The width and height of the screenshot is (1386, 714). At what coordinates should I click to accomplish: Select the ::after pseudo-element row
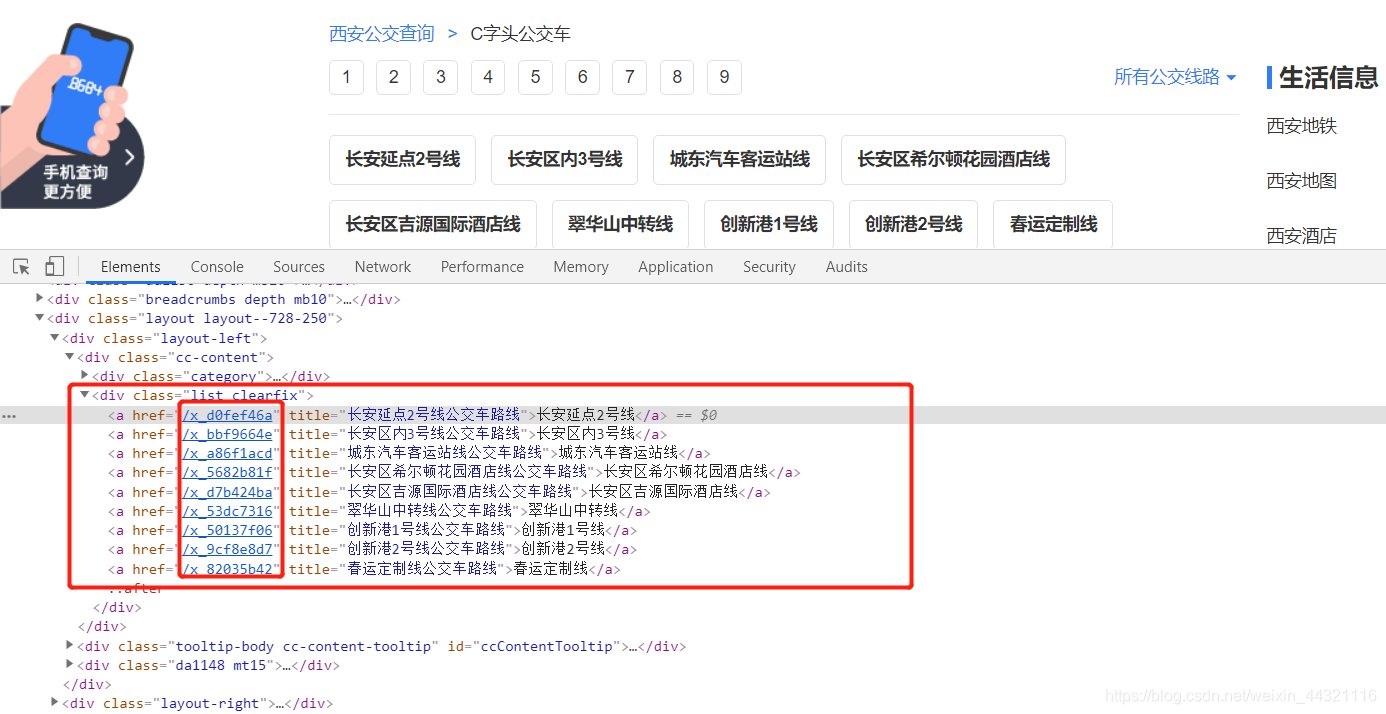[x=136, y=588]
